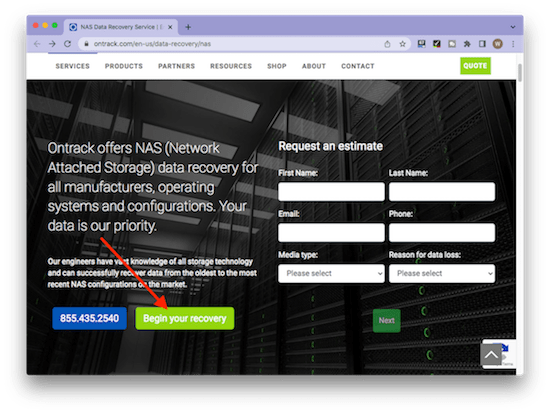Click the third extension icon before the puzzle piece
This screenshot has width=550, height=413.
coord(452,44)
